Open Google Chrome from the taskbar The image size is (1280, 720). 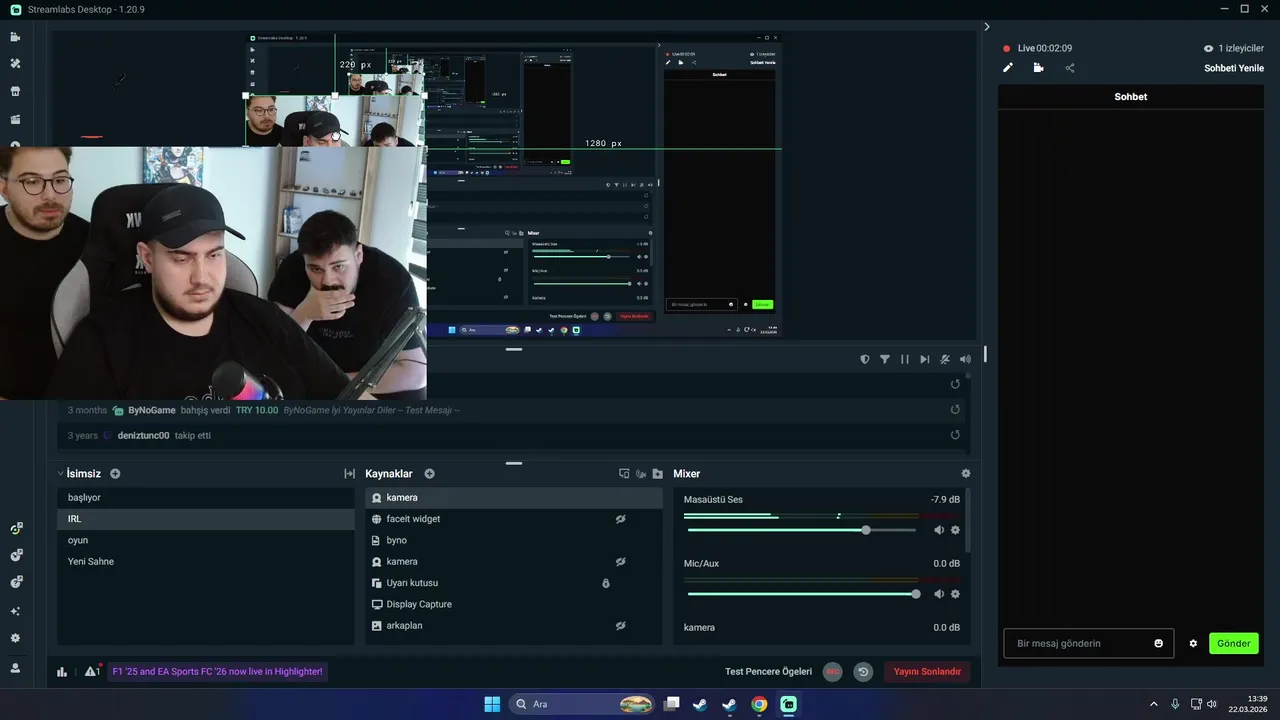759,704
